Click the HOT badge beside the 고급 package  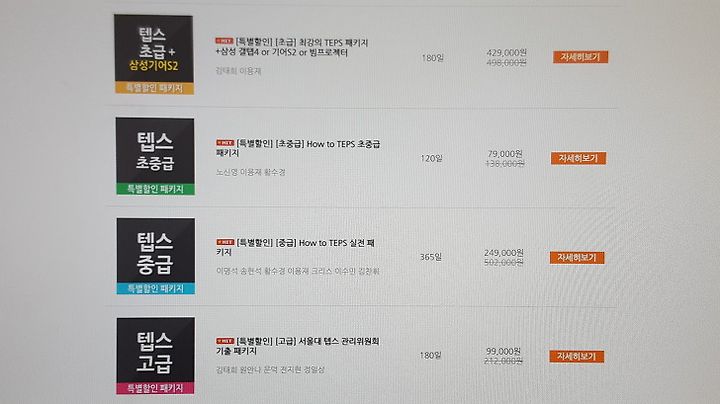(x=225, y=341)
